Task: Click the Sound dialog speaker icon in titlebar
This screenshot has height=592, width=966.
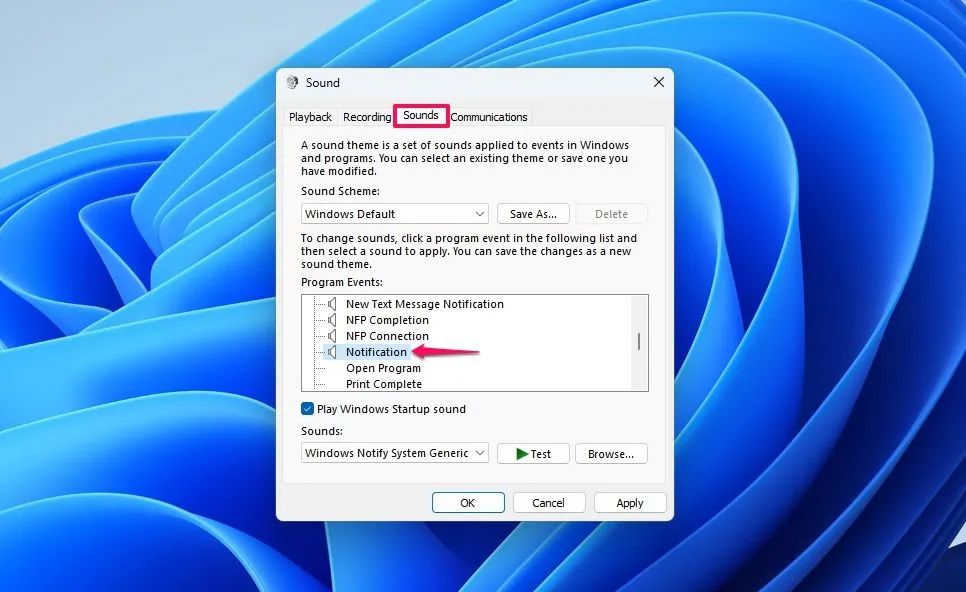Action: click(x=293, y=82)
